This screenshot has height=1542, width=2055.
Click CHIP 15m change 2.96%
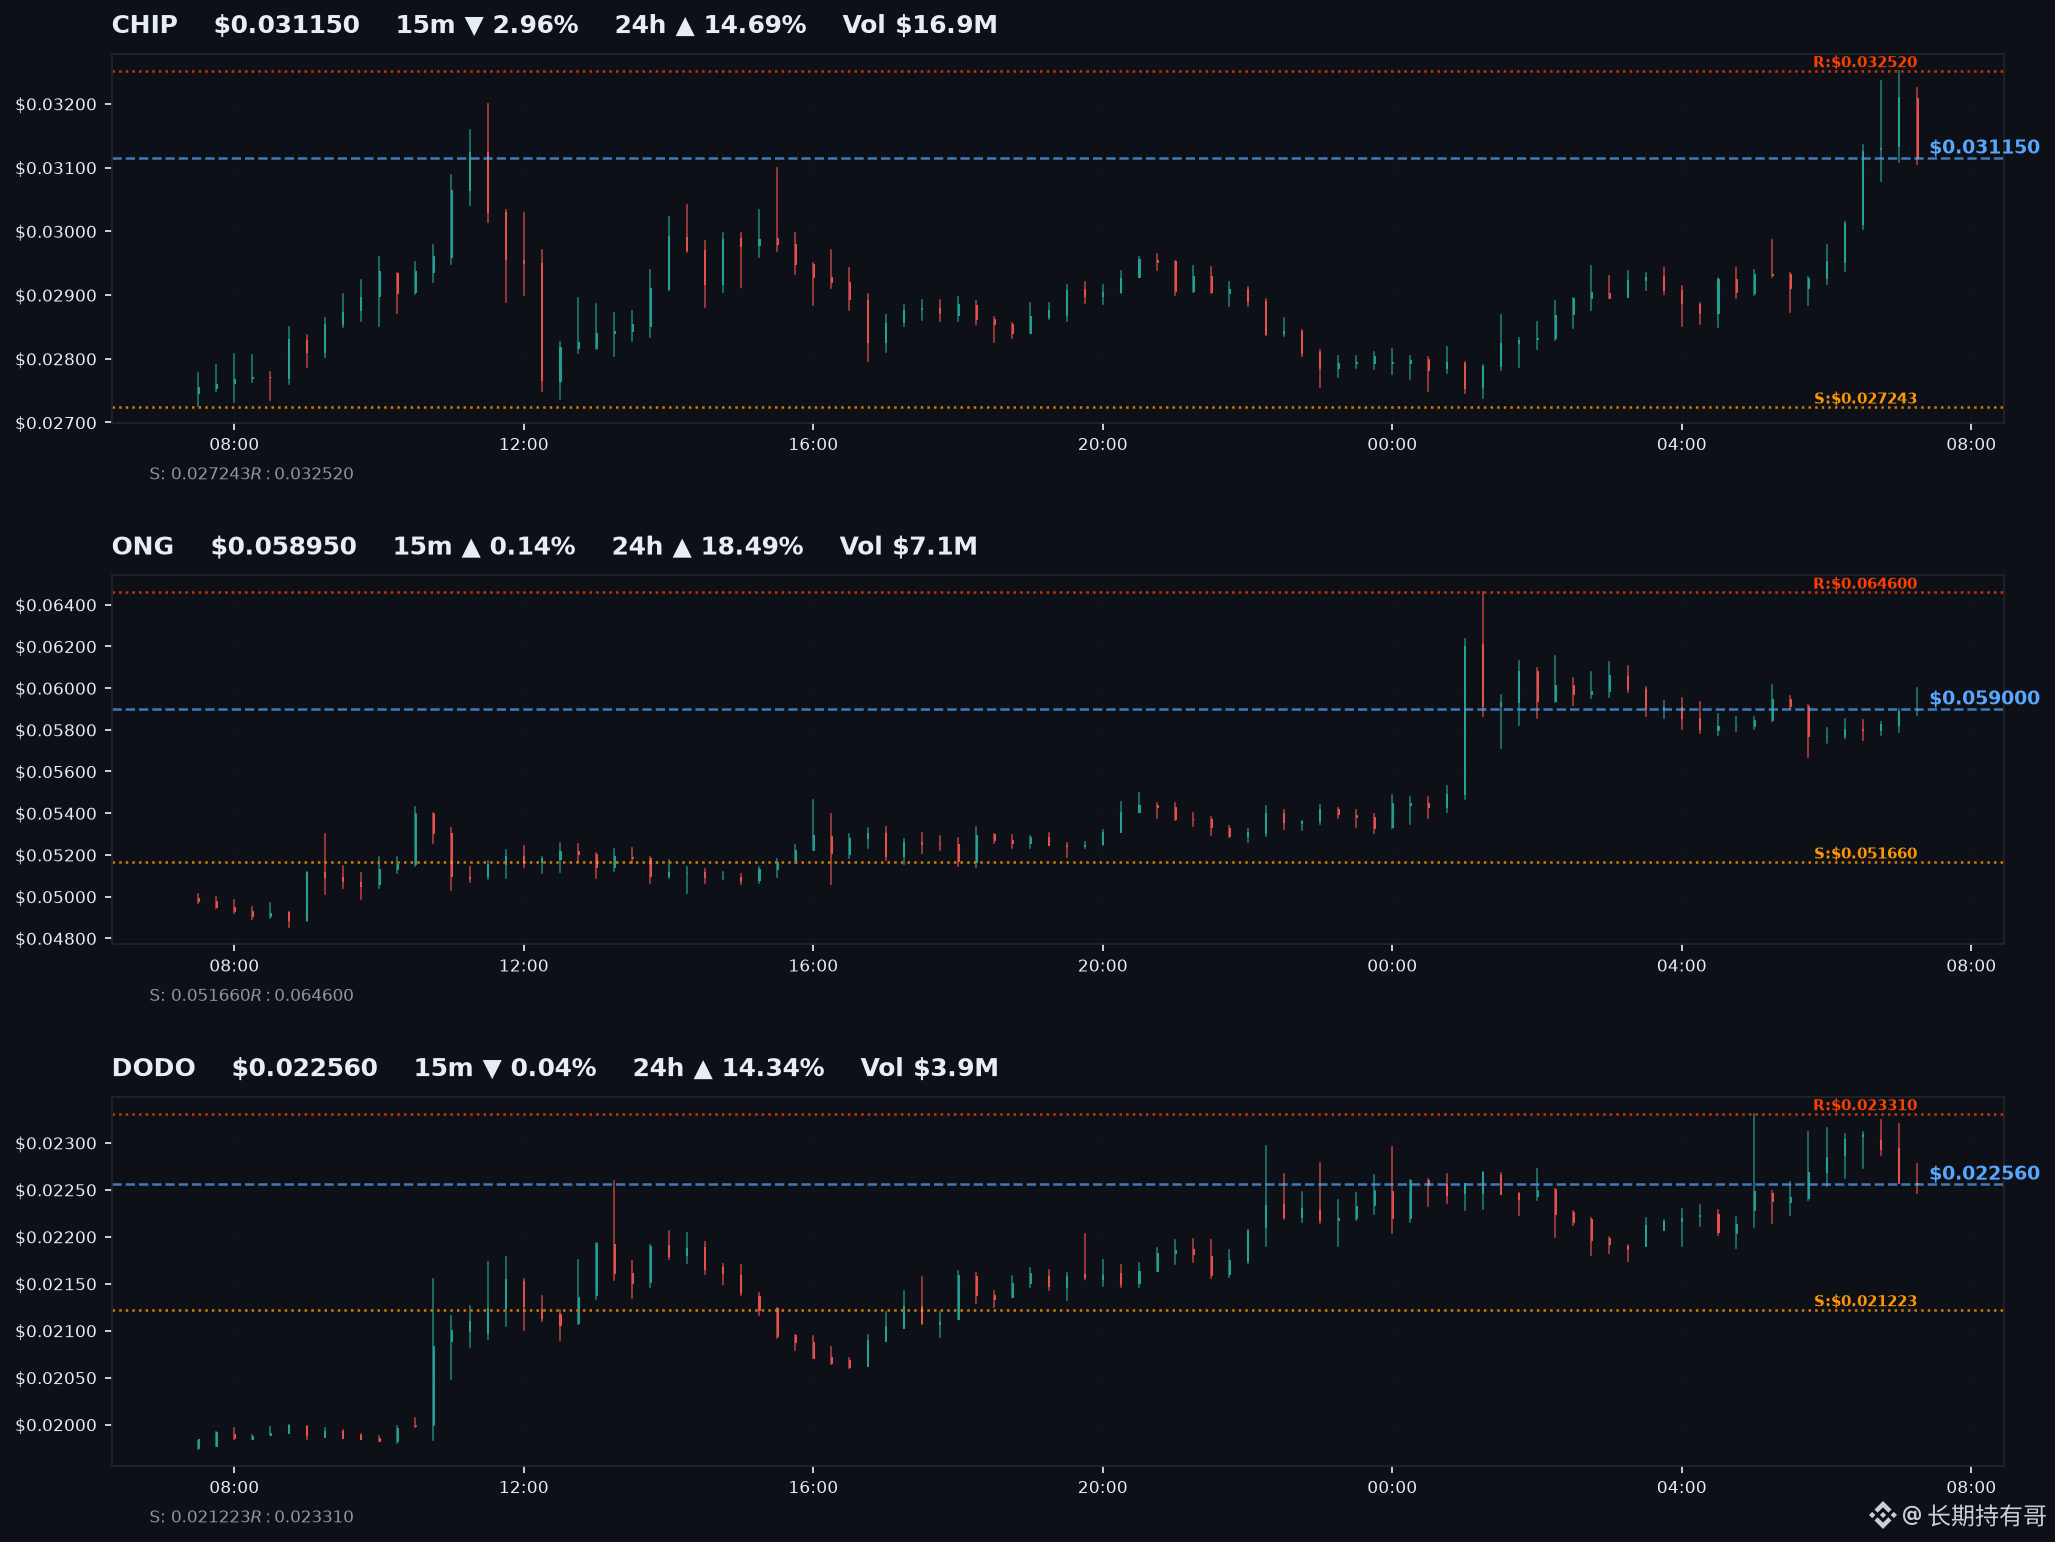487,25
